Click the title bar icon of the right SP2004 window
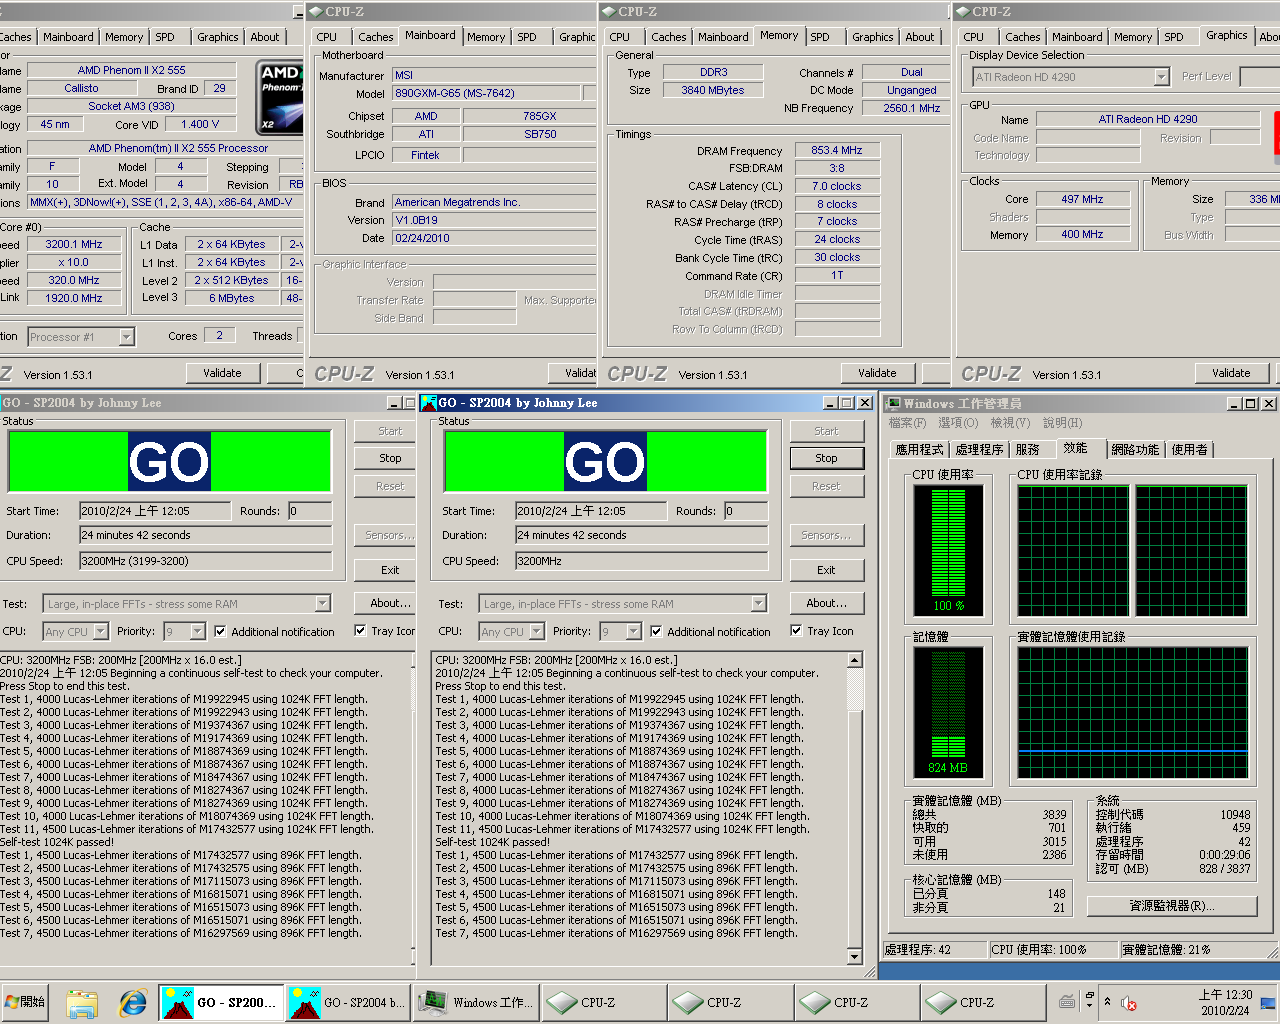The height and width of the screenshot is (1024, 1280). 429,403
